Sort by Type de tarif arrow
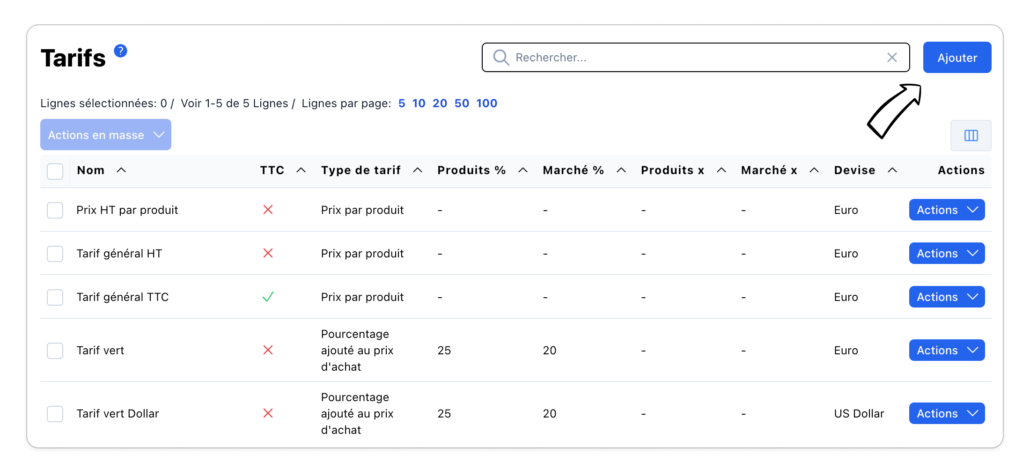The height and width of the screenshot is (476, 1030). coord(417,171)
